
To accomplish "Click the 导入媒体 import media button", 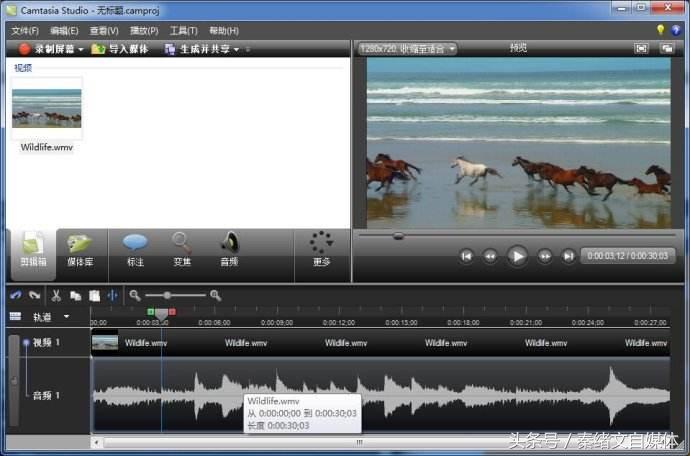I will pos(119,49).
